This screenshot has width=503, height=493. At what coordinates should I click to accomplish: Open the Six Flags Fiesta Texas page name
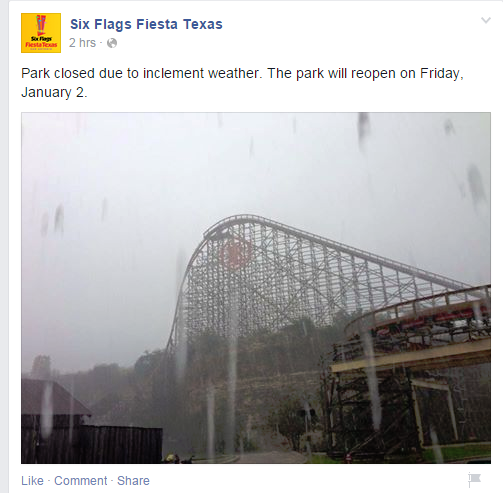pos(146,24)
